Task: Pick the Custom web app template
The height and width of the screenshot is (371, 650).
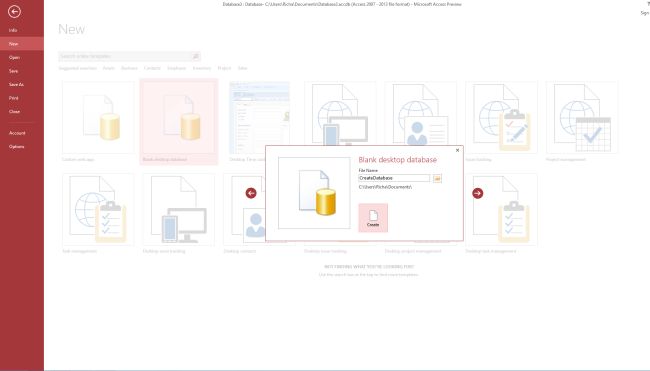Action: click(x=98, y=121)
